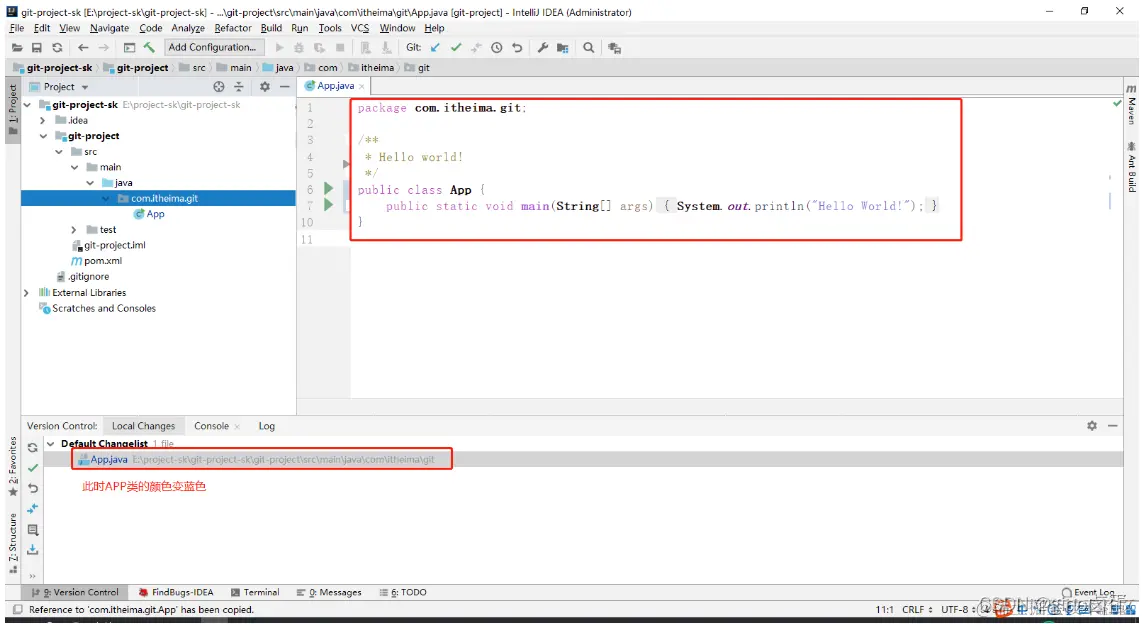
Task: Switch to the Version Control Log tab
Action: pyautogui.click(x=267, y=426)
